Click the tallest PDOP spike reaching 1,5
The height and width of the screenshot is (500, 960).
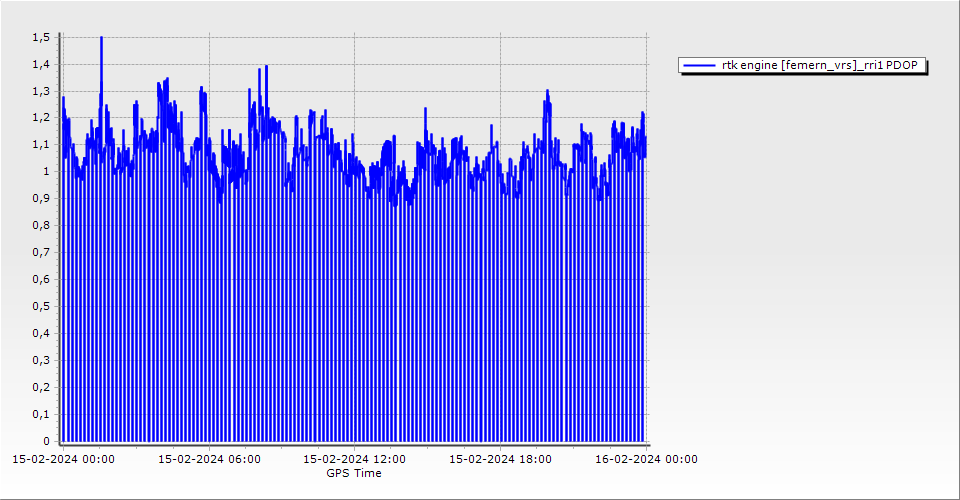click(x=101, y=40)
